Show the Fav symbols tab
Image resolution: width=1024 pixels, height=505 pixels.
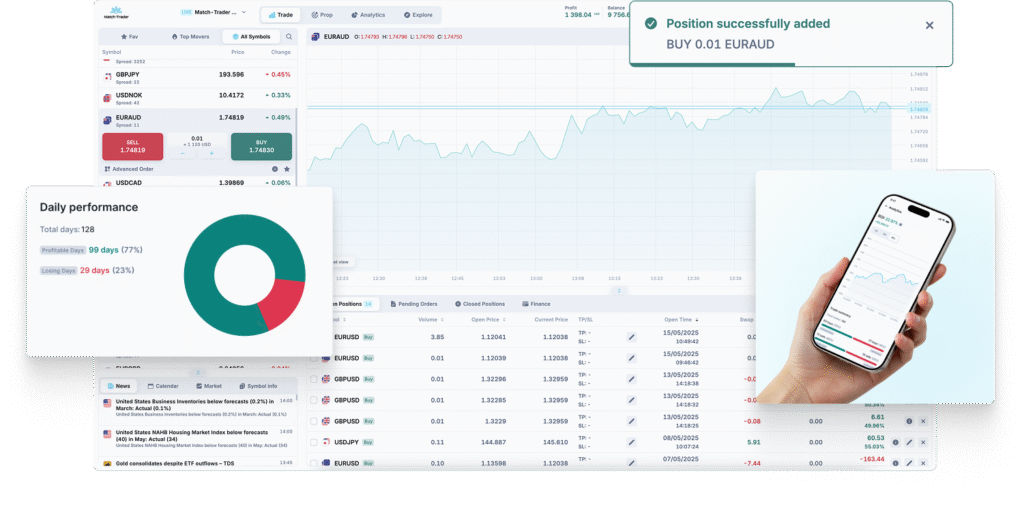129,37
